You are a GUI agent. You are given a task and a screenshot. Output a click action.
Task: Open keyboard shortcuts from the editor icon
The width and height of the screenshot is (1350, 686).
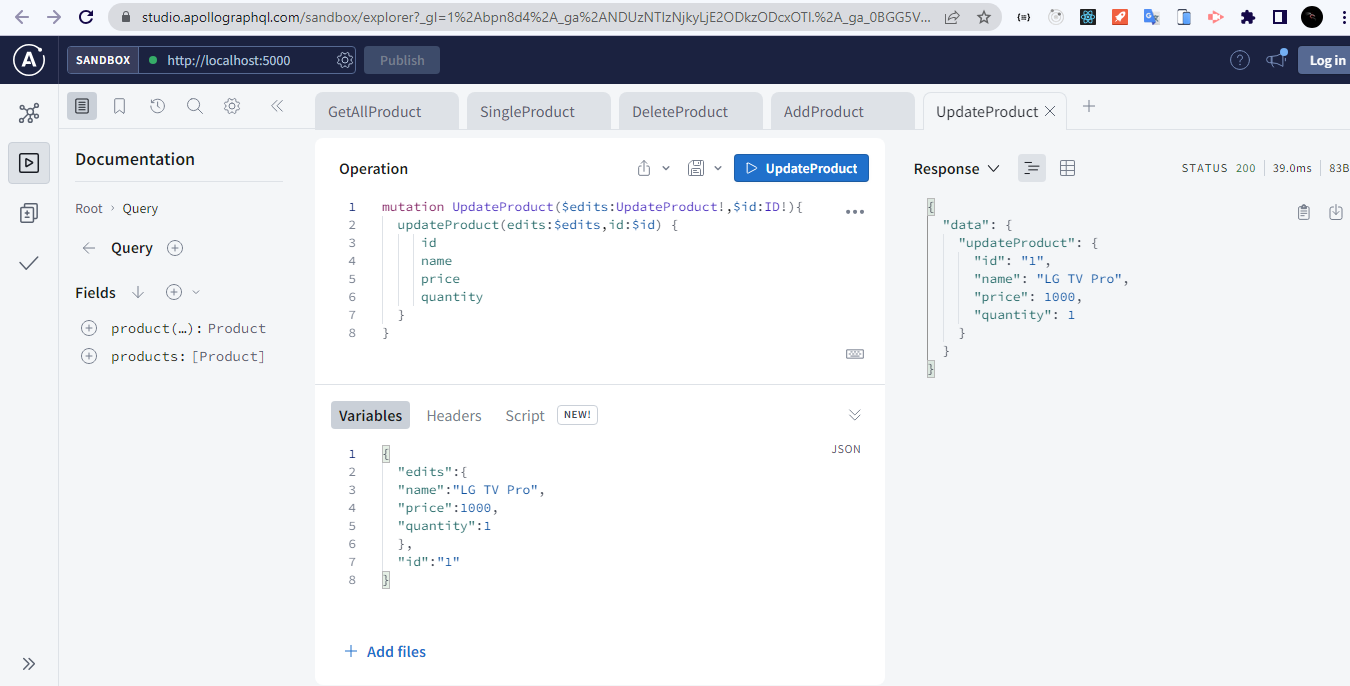[x=855, y=353]
